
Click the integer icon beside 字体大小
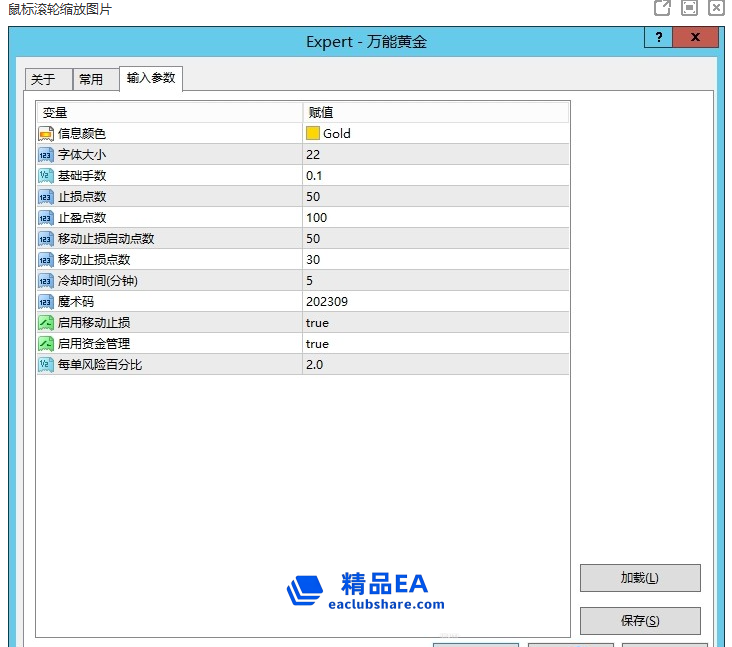pyautogui.click(x=46, y=155)
